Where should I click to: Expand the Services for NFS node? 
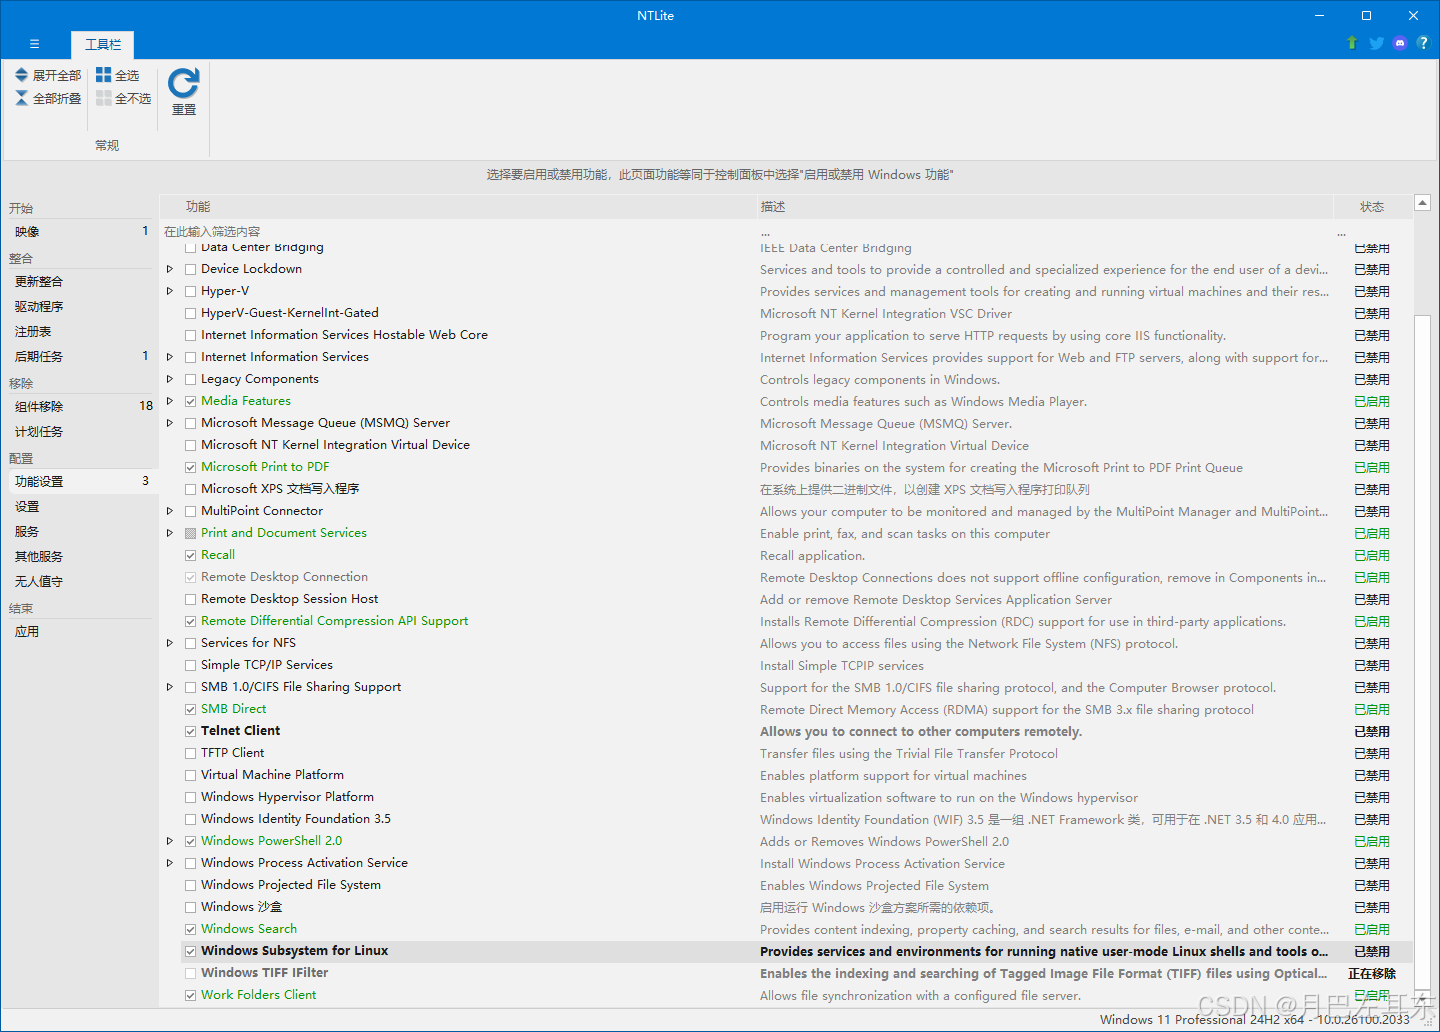pyautogui.click(x=170, y=643)
